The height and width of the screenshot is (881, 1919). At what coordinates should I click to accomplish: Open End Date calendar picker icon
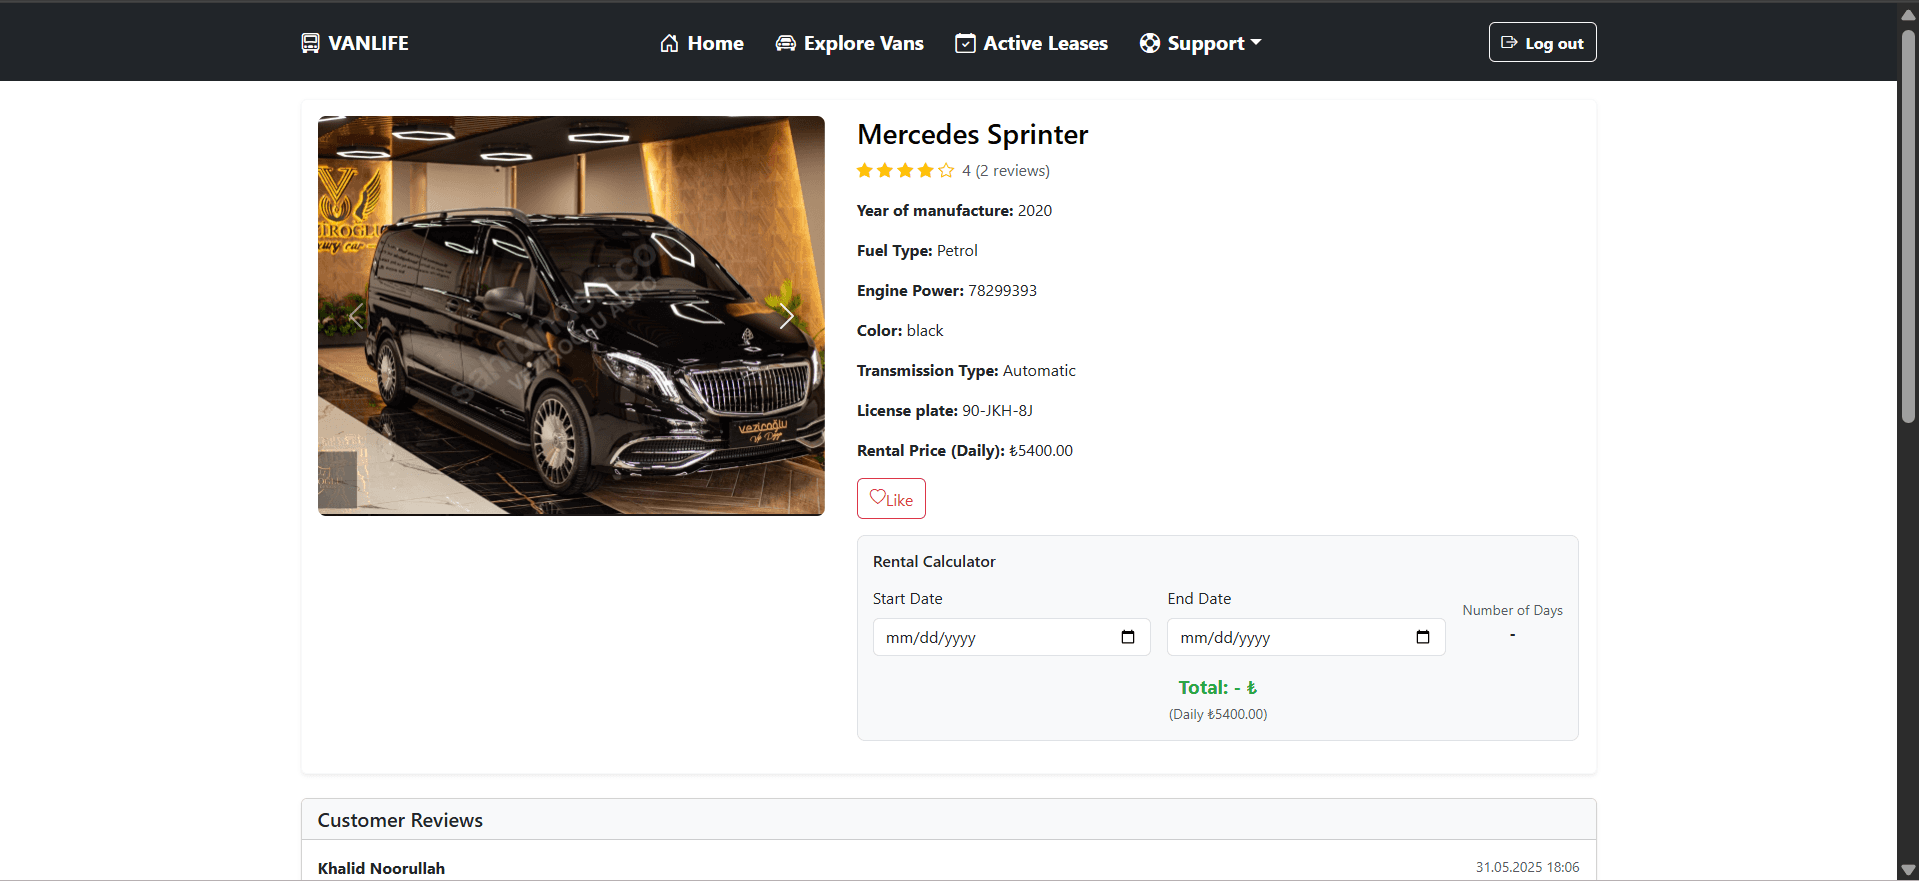pyautogui.click(x=1423, y=637)
